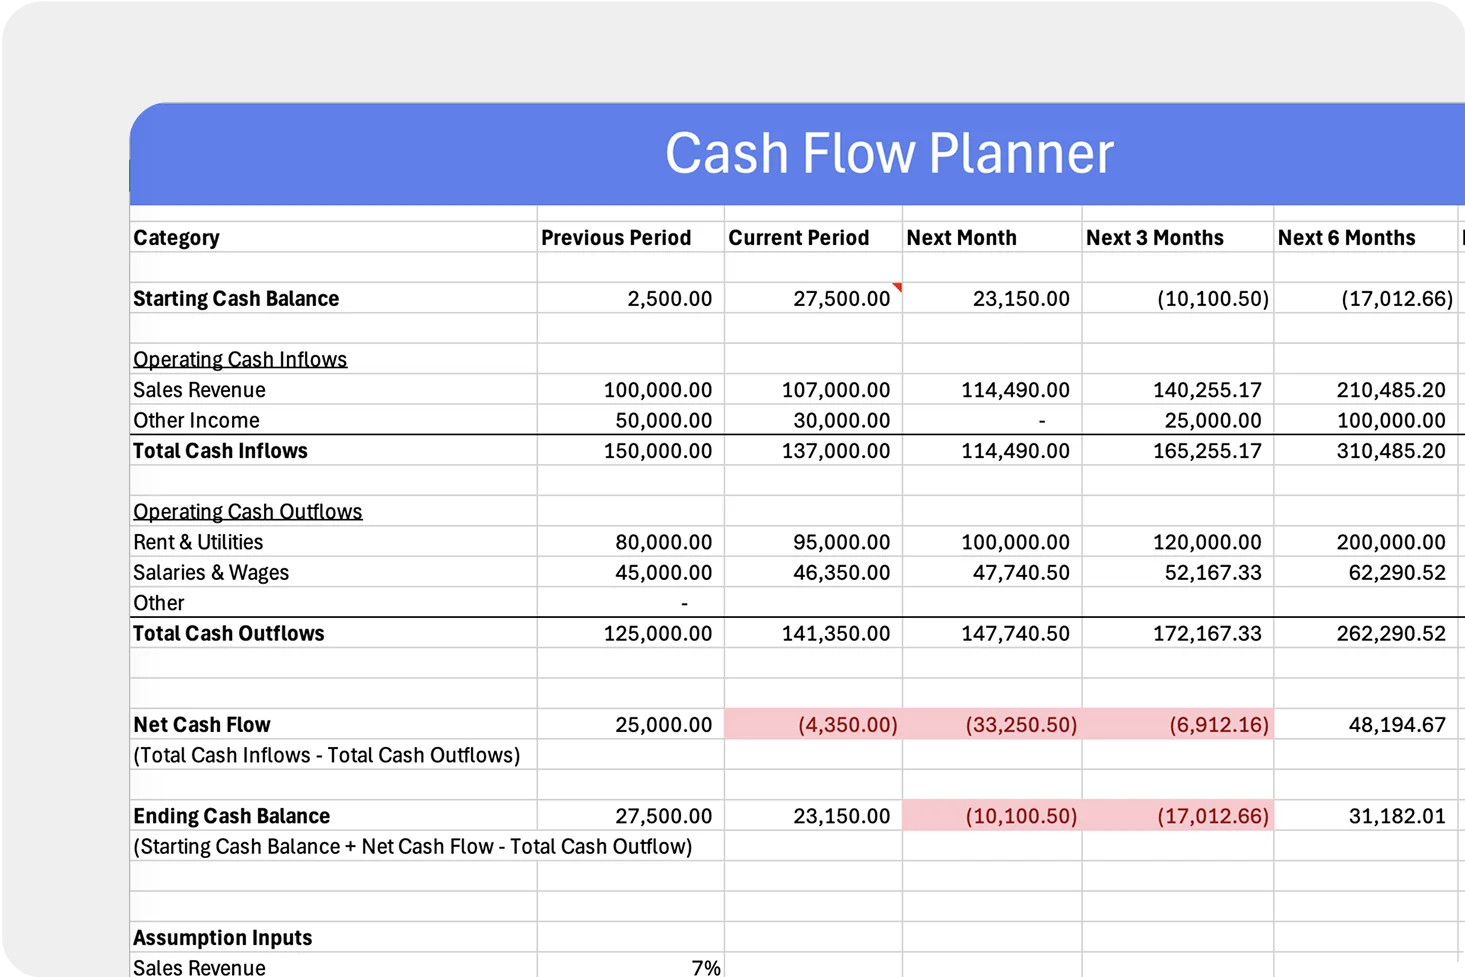
Task: Click the Salaries & Wages row label
Action: coord(211,572)
